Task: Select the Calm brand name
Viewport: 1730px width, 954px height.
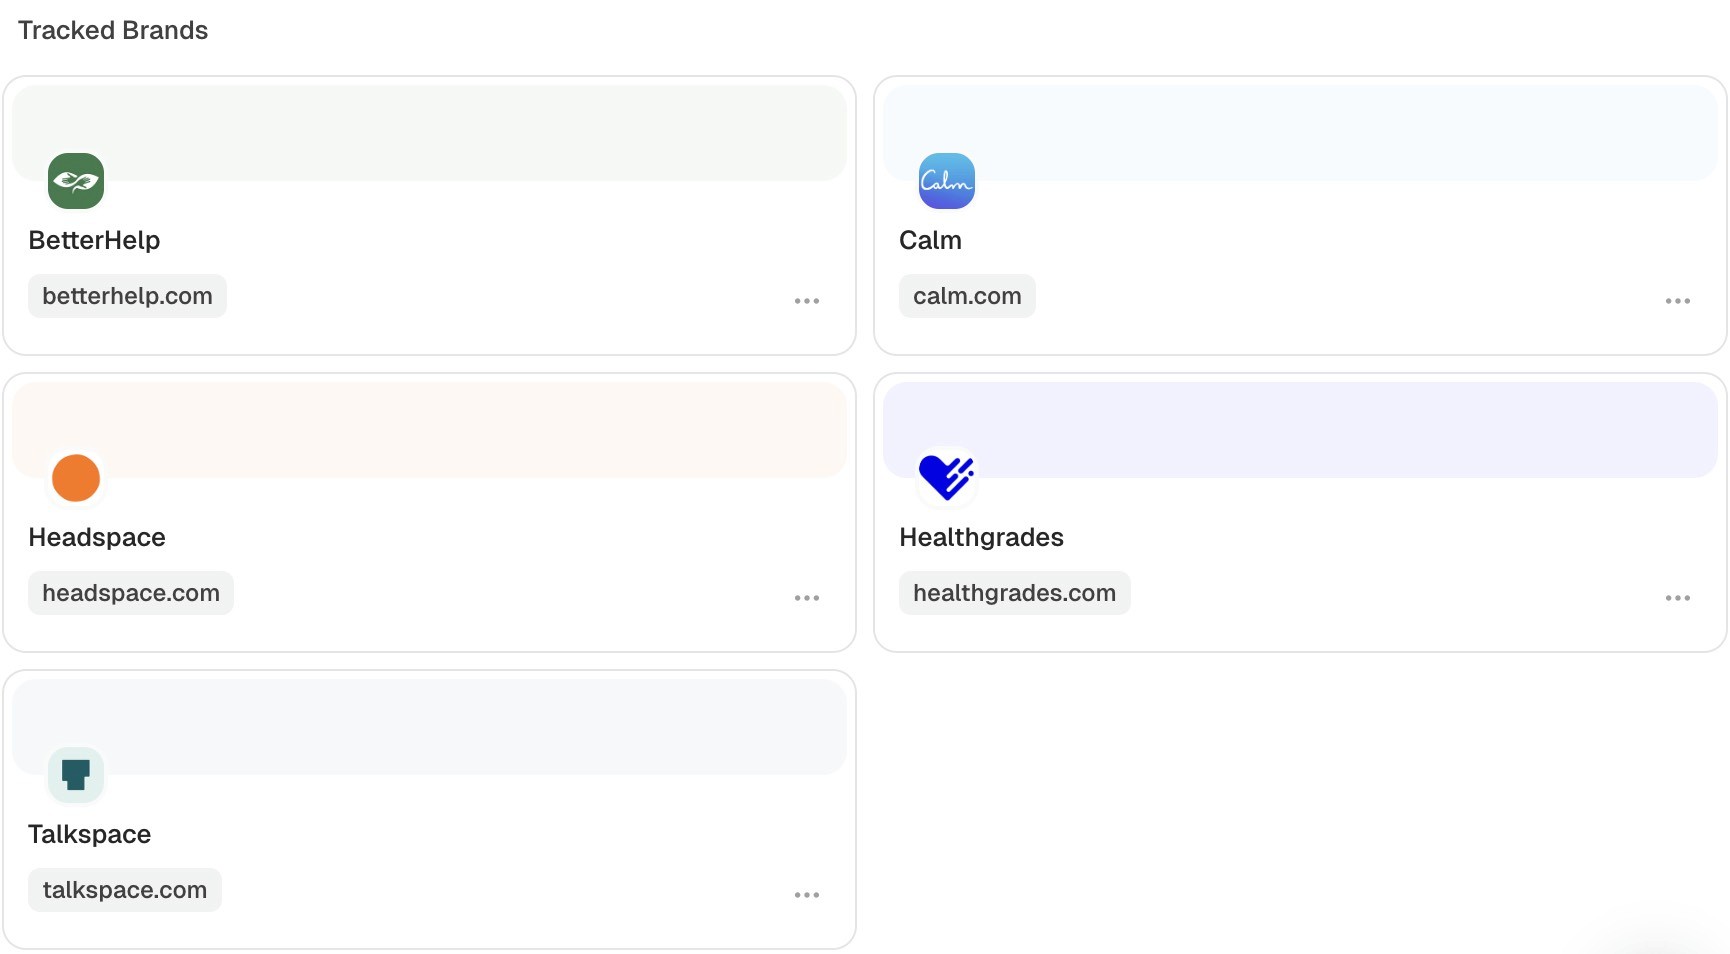Action: click(x=930, y=240)
